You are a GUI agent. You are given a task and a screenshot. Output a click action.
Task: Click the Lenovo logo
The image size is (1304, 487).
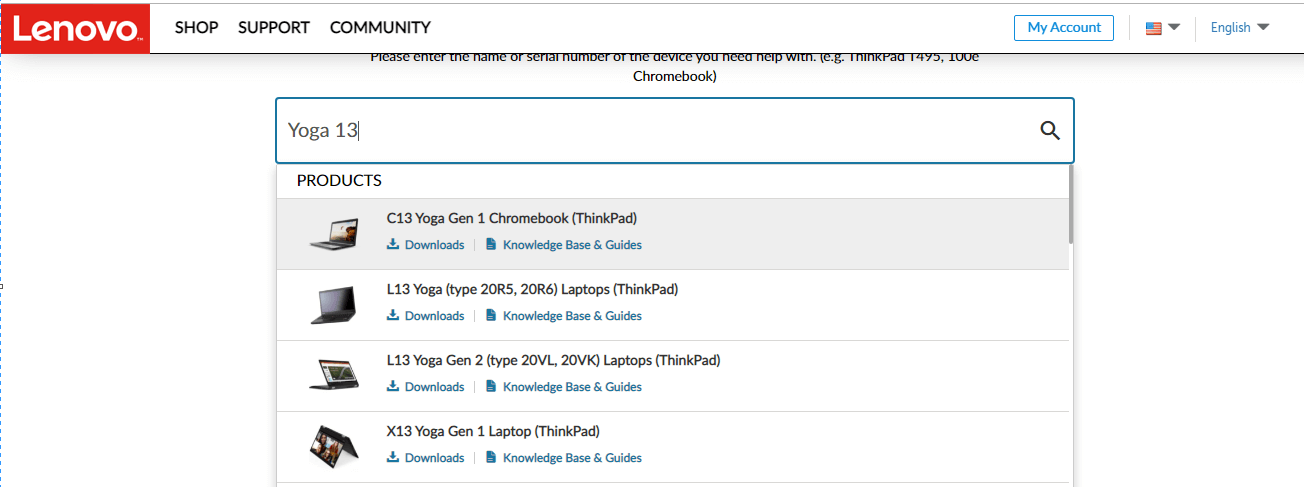(x=76, y=28)
